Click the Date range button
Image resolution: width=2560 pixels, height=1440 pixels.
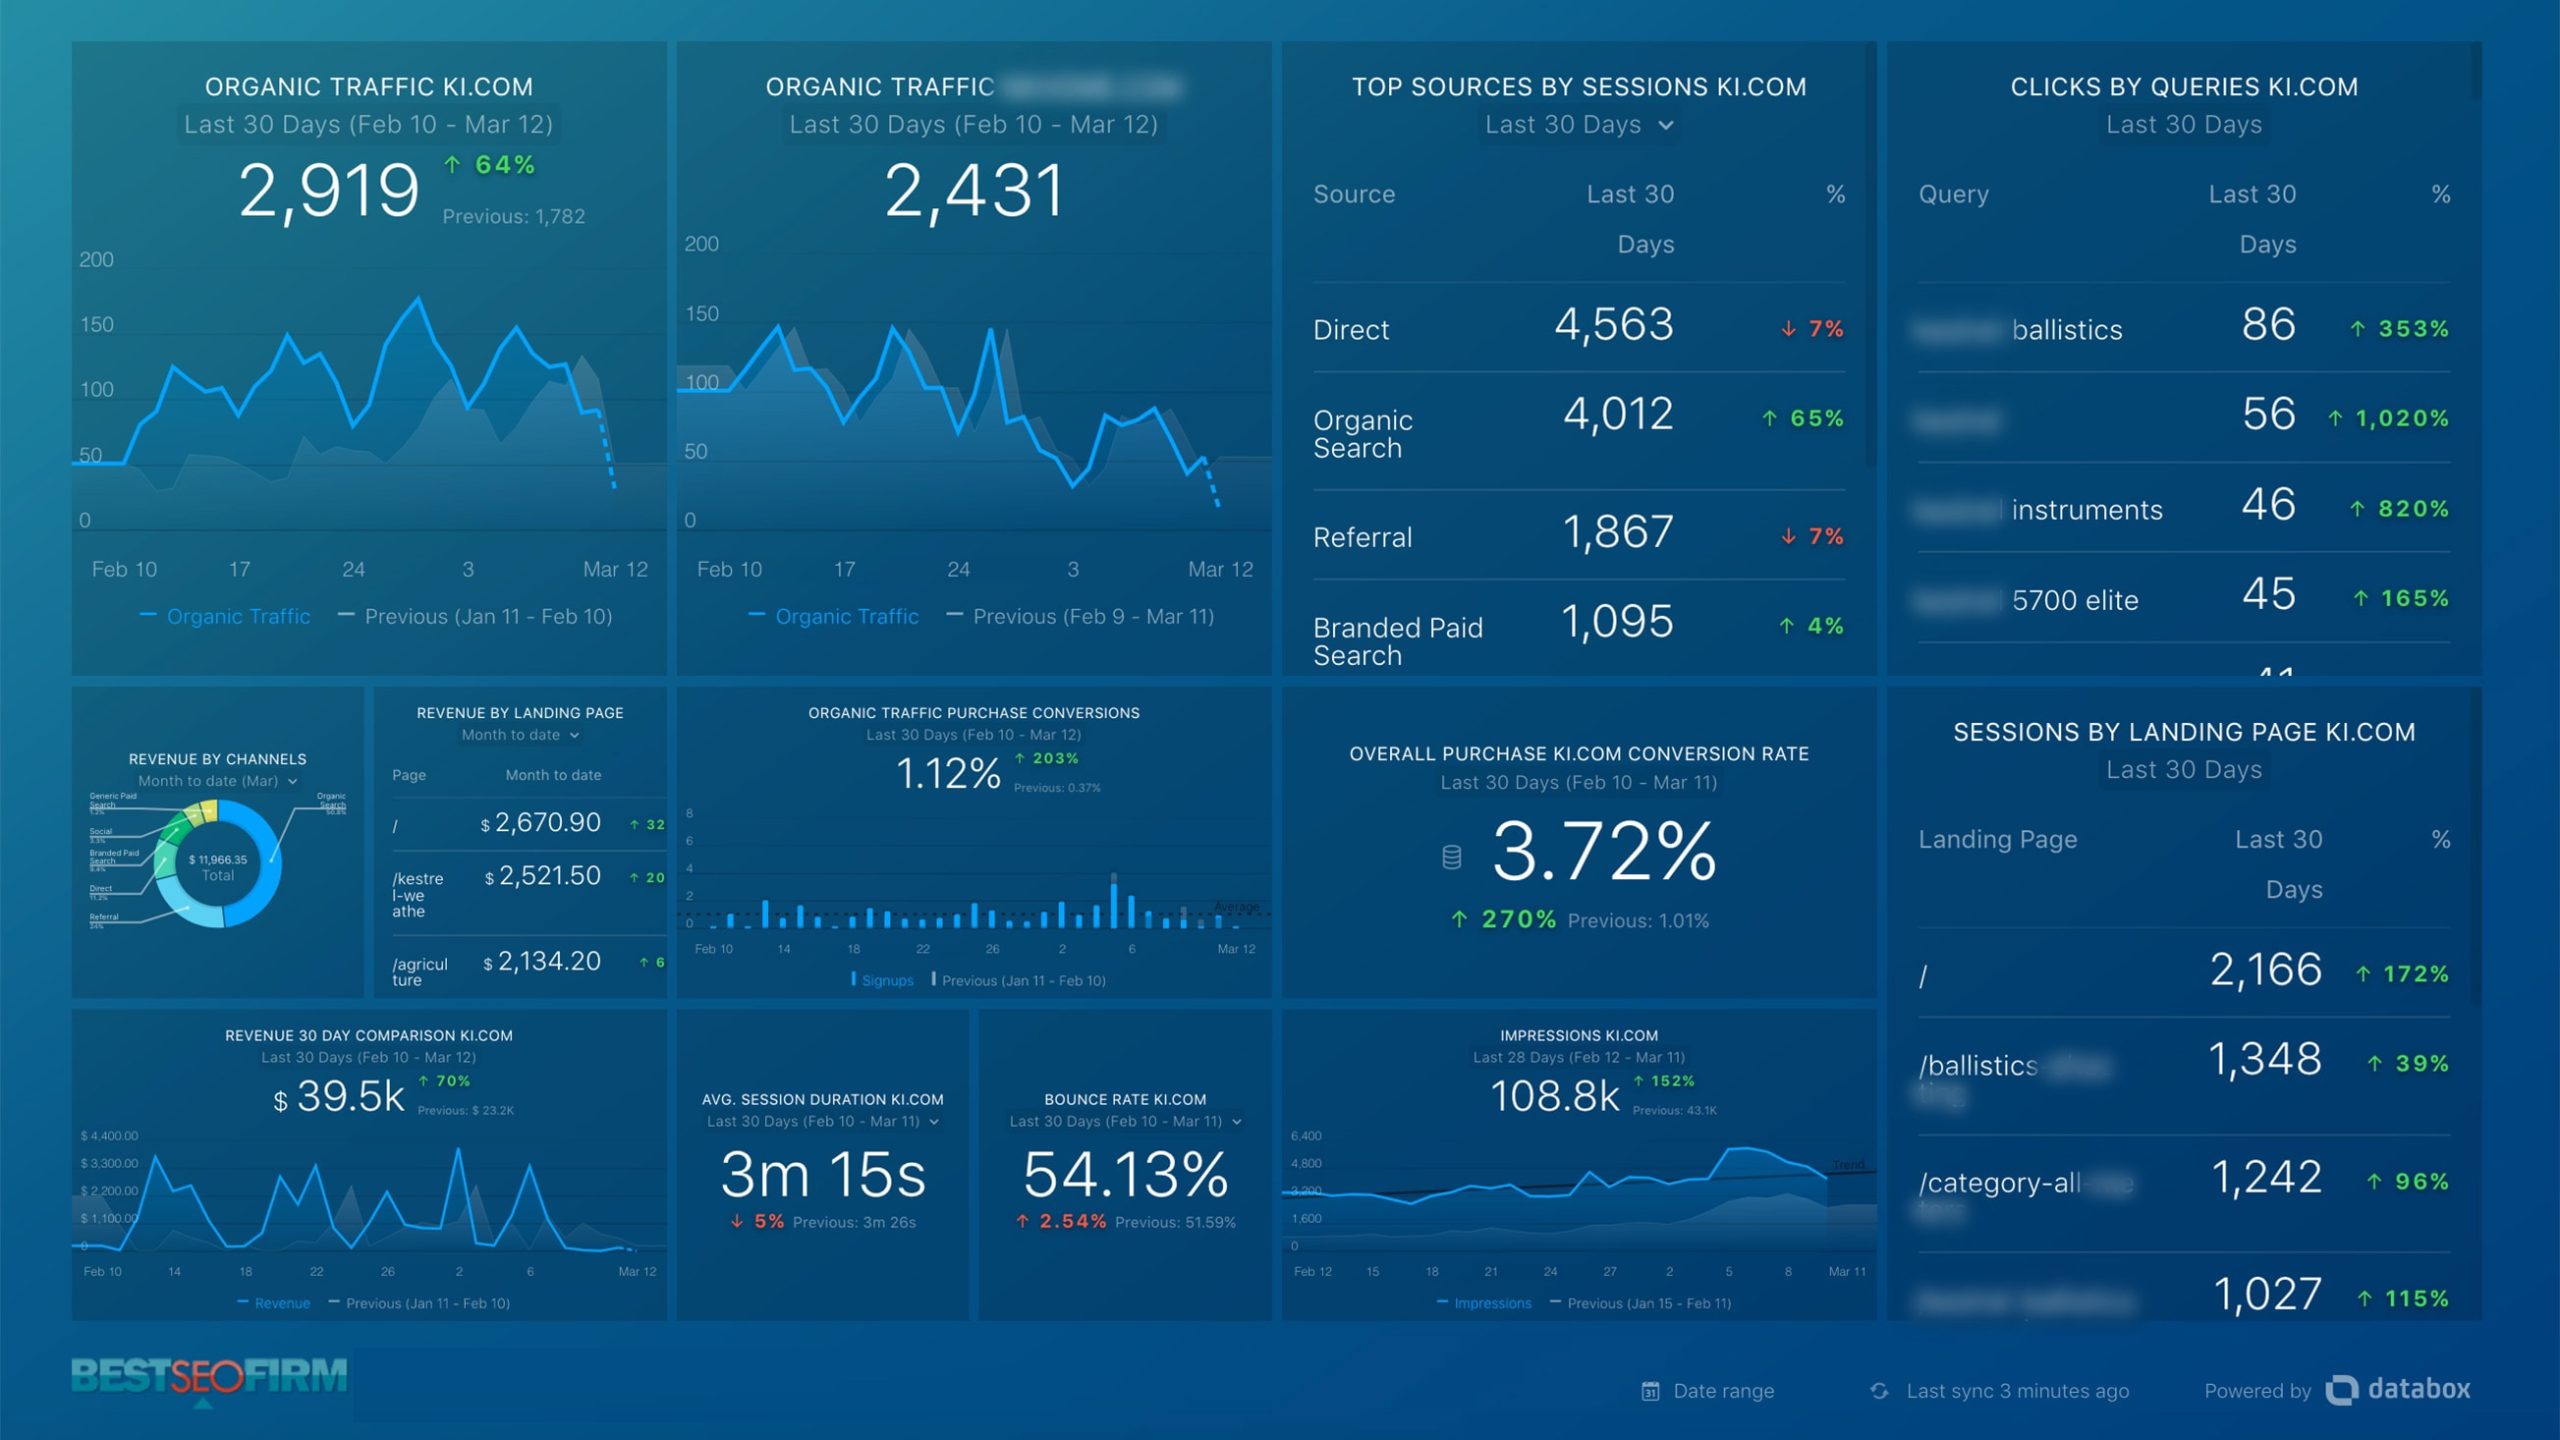pyautogui.click(x=1708, y=1391)
